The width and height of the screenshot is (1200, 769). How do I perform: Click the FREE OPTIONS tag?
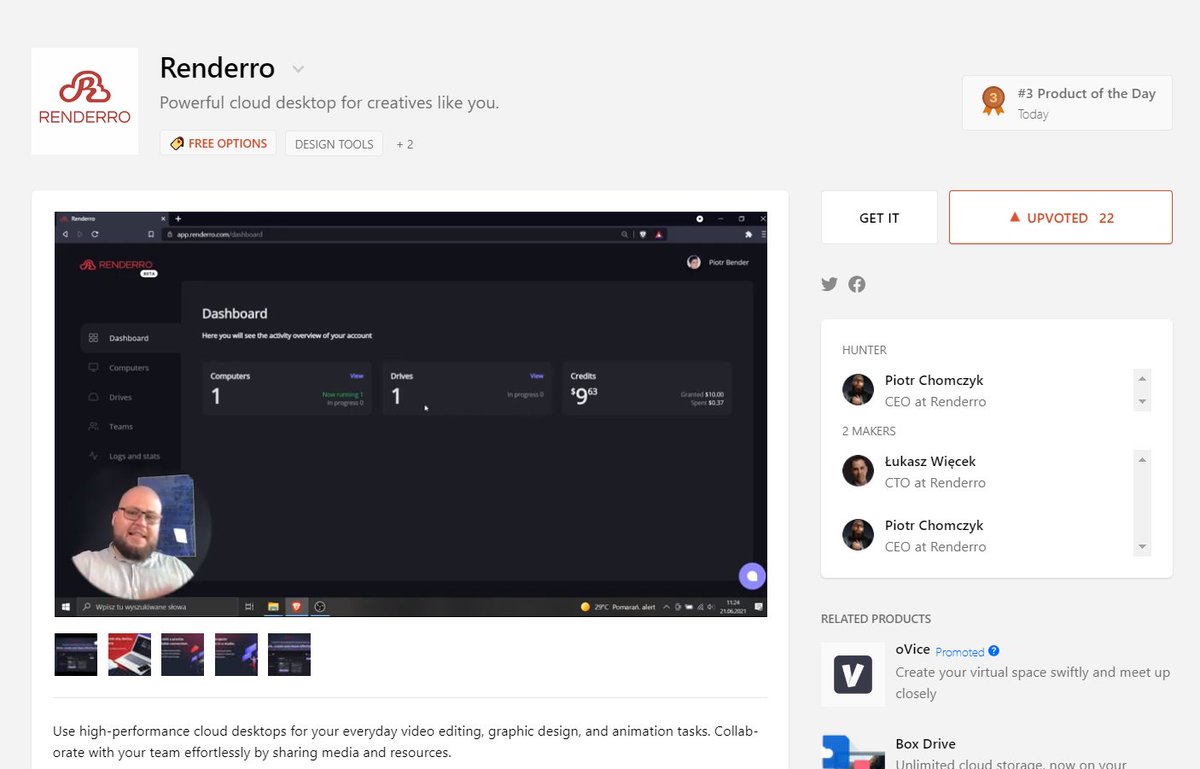[218, 143]
